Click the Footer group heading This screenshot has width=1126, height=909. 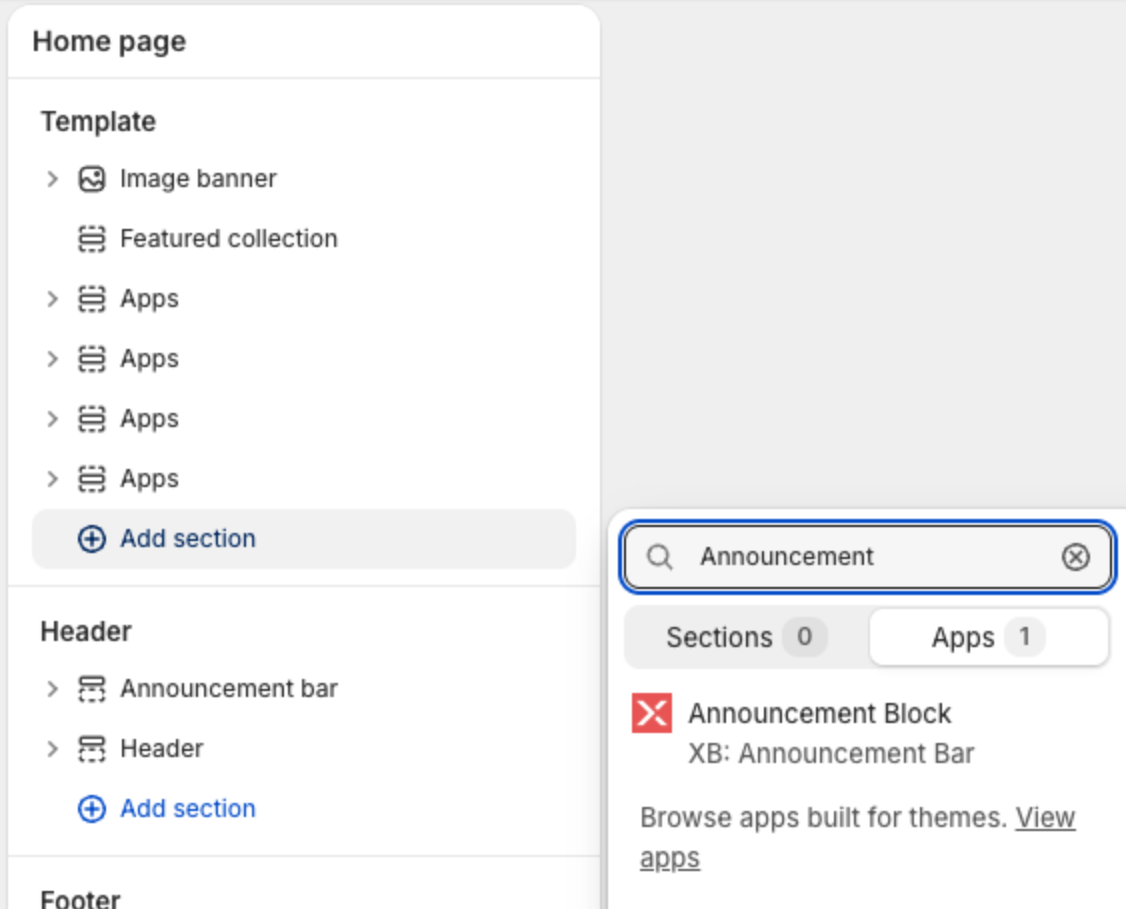pyautogui.click(x=80, y=899)
